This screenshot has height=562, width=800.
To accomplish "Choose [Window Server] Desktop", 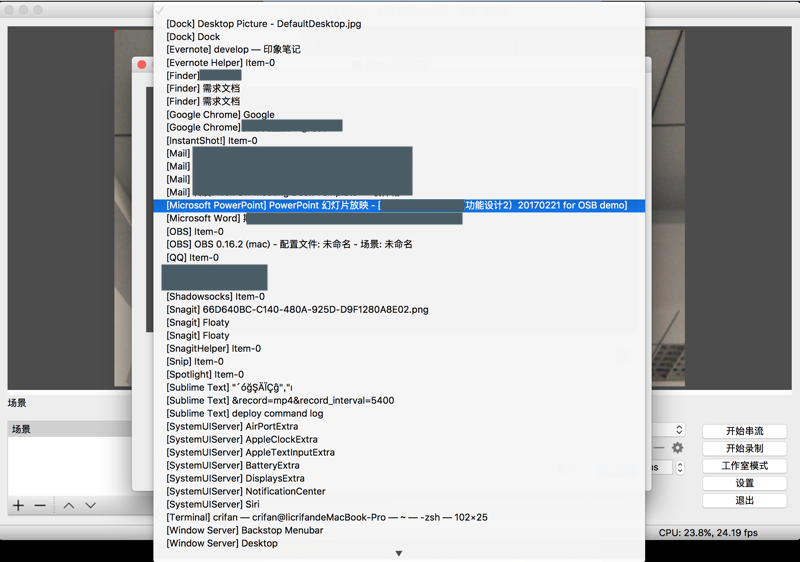I will coord(399,544).
